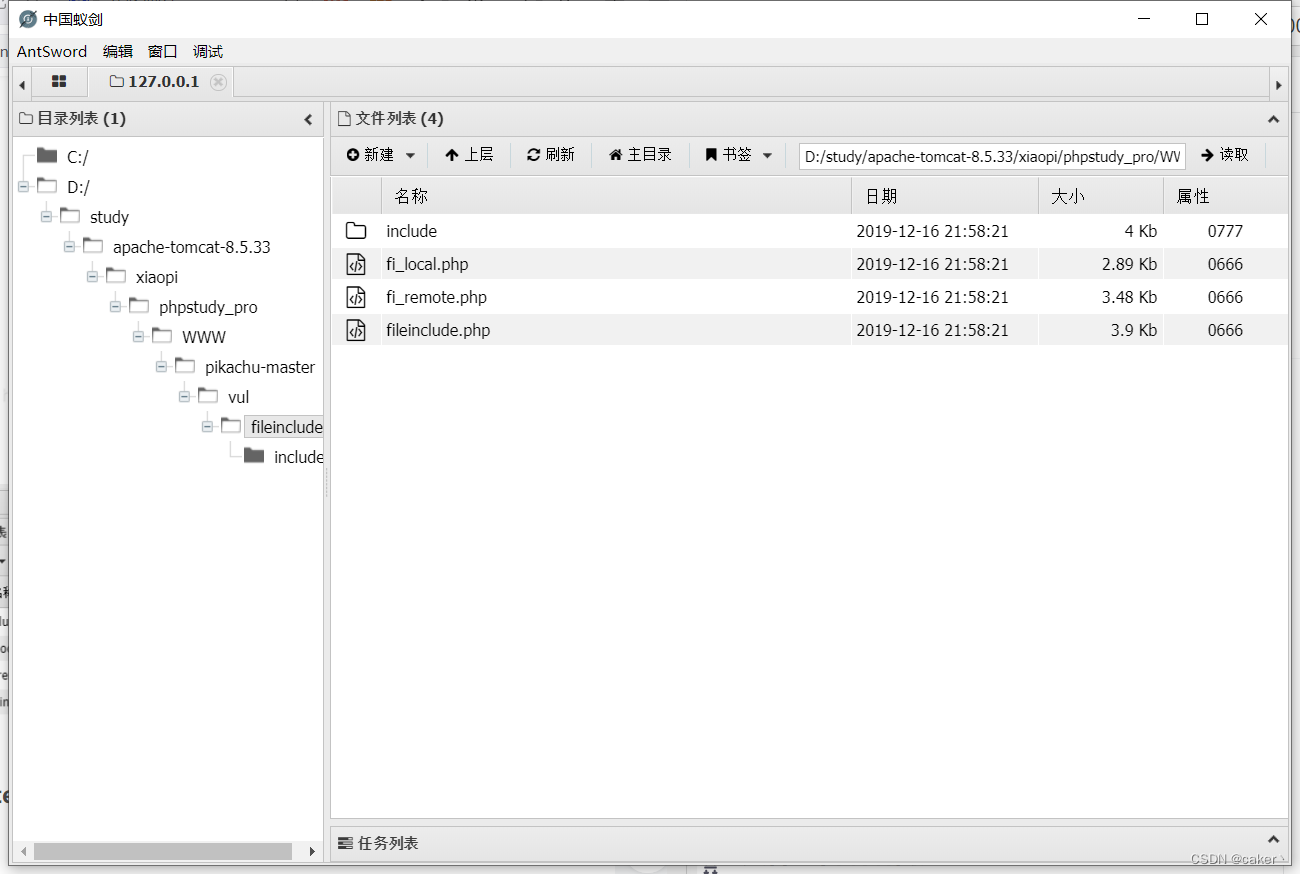This screenshot has height=874, width=1300.
Task: Collapse the fileinclude tree node
Action: [207, 427]
